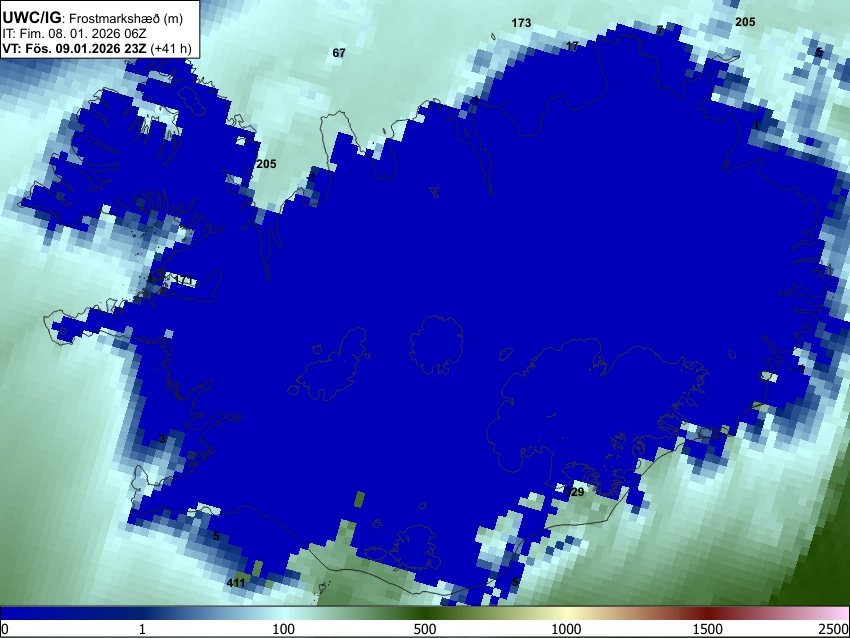This screenshot has height=638, width=850.
Task: Click the map value '411'
Action: click(236, 583)
